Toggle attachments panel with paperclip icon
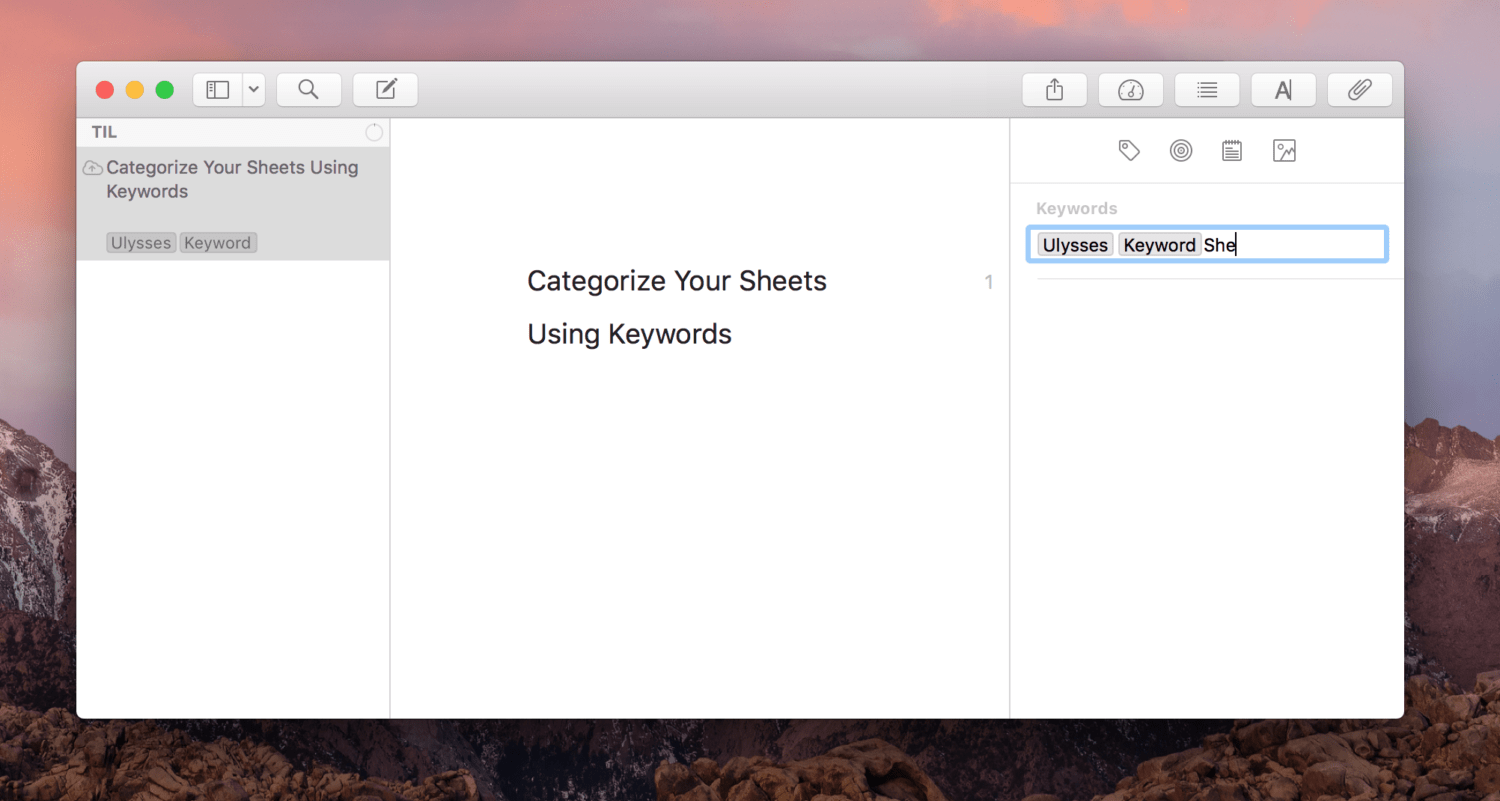The width and height of the screenshot is (1500, 801). 1359,90
